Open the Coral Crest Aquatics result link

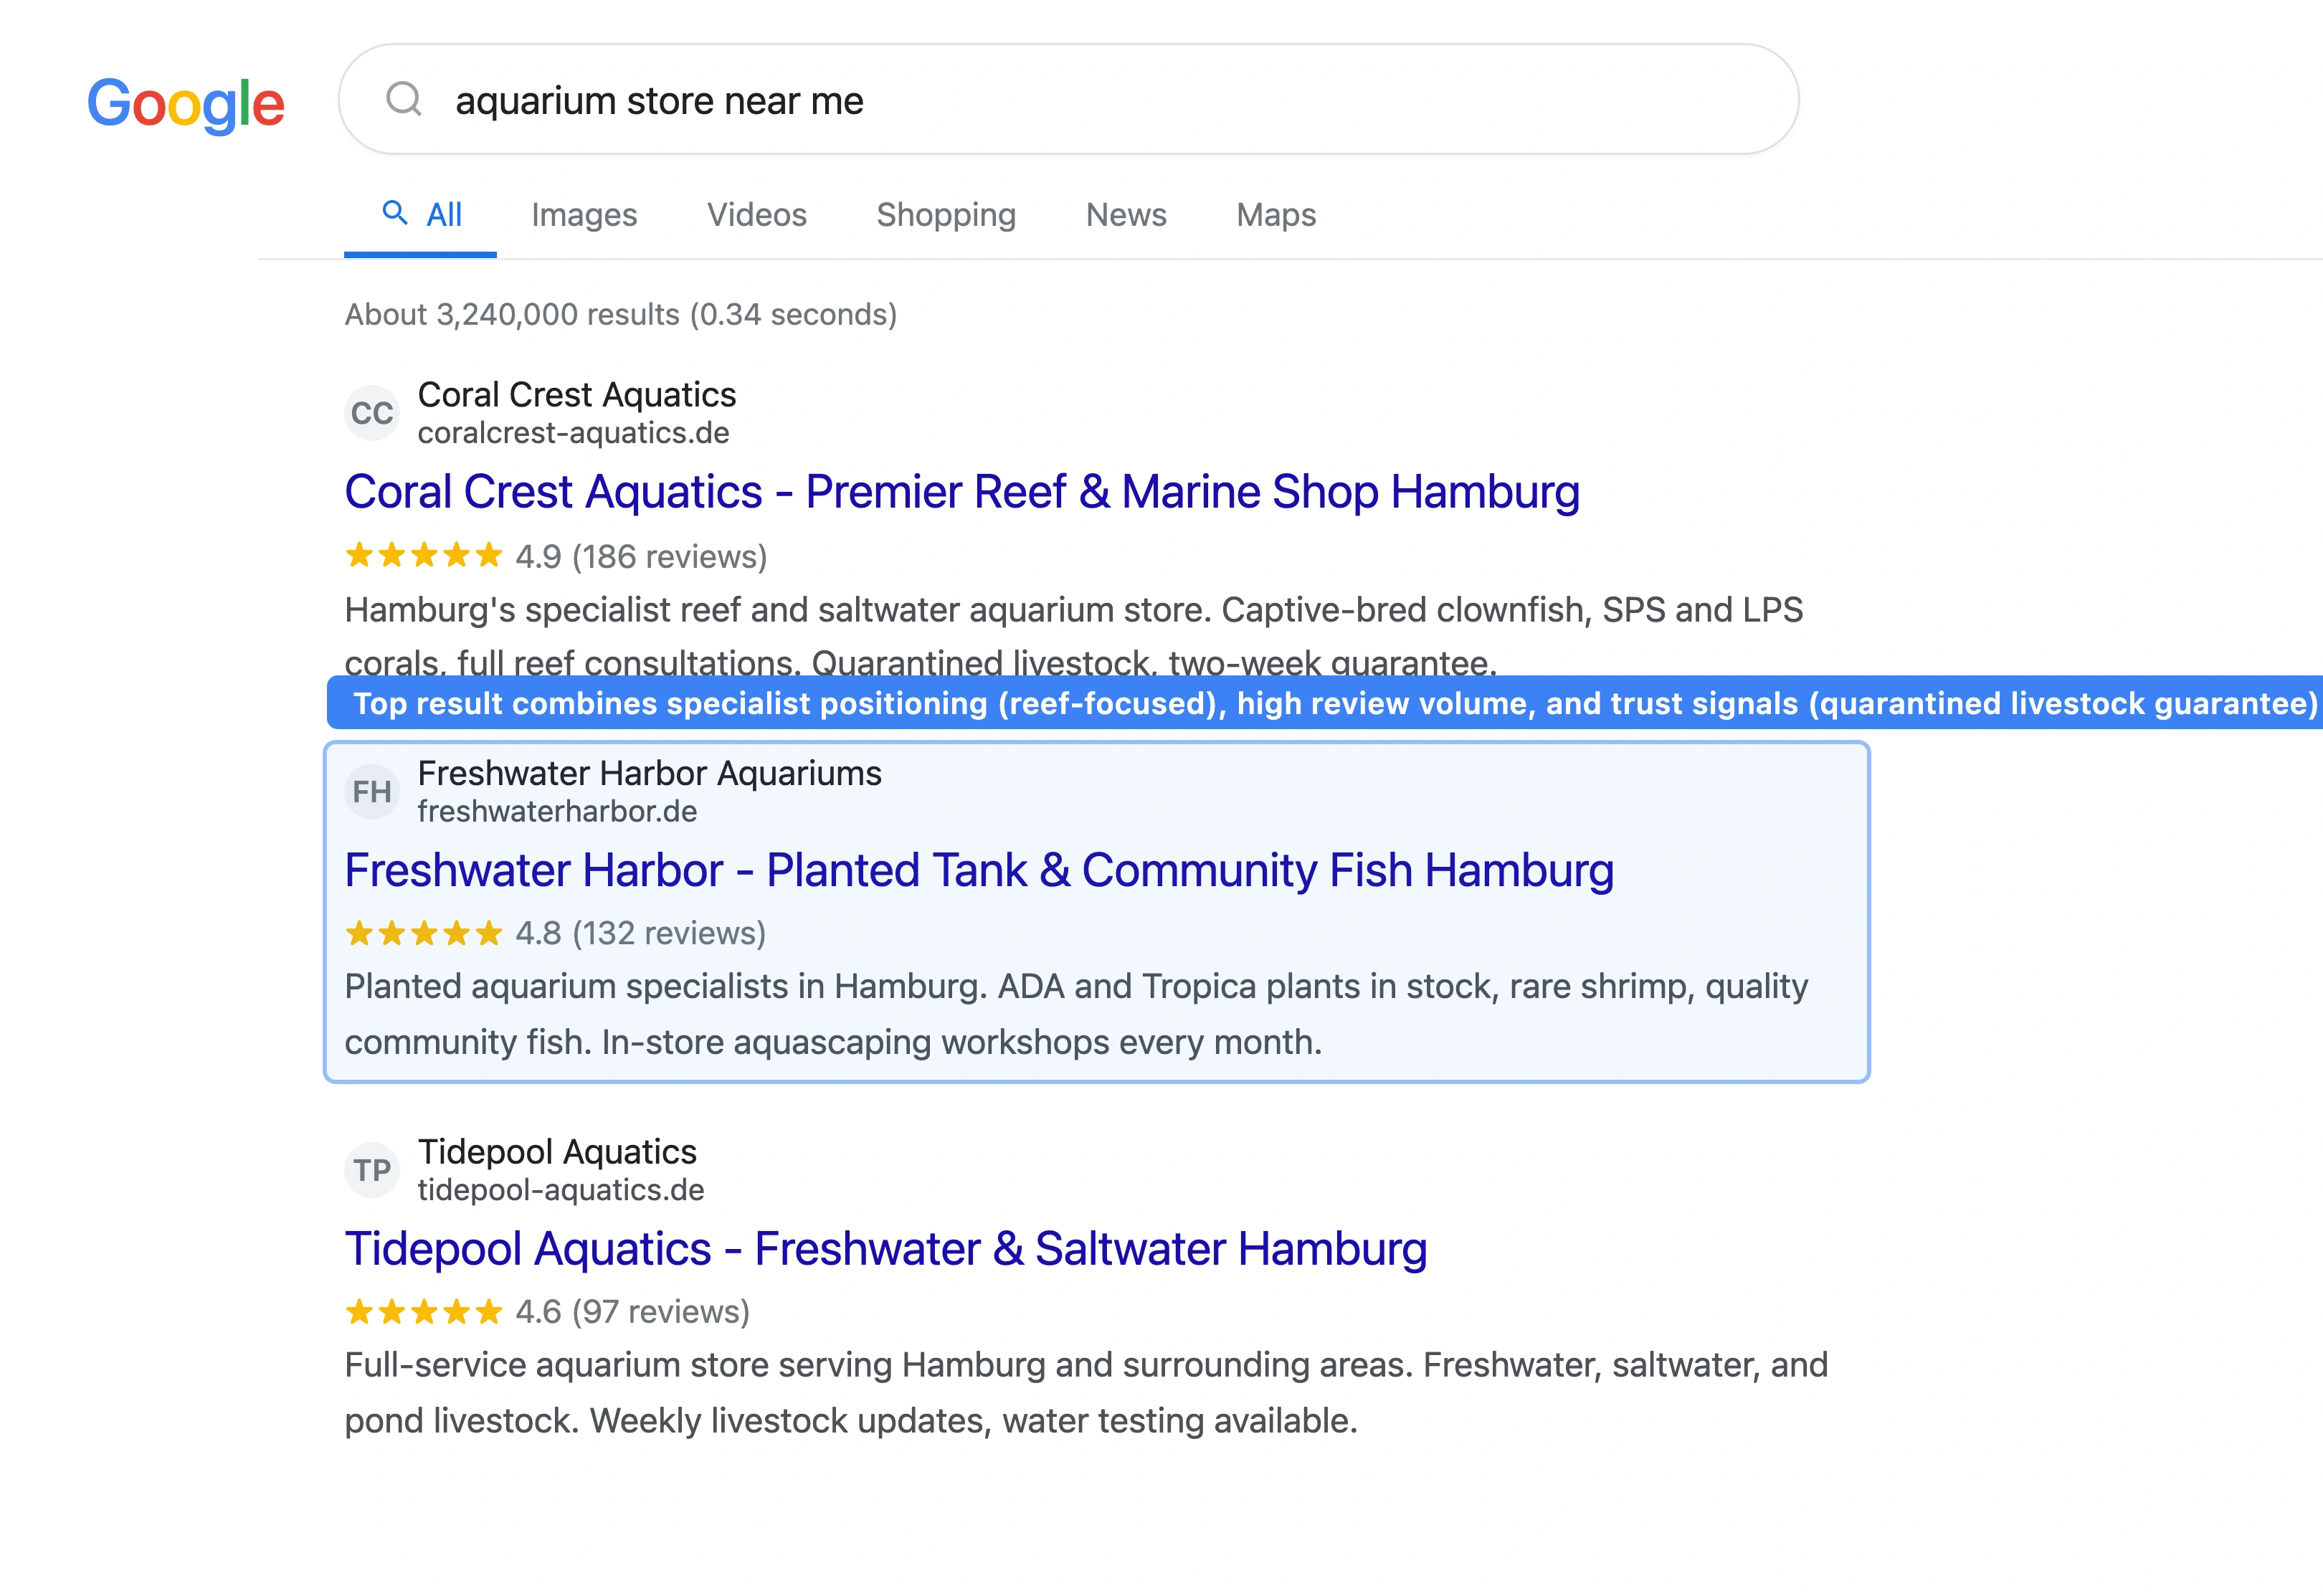(961, 491)
